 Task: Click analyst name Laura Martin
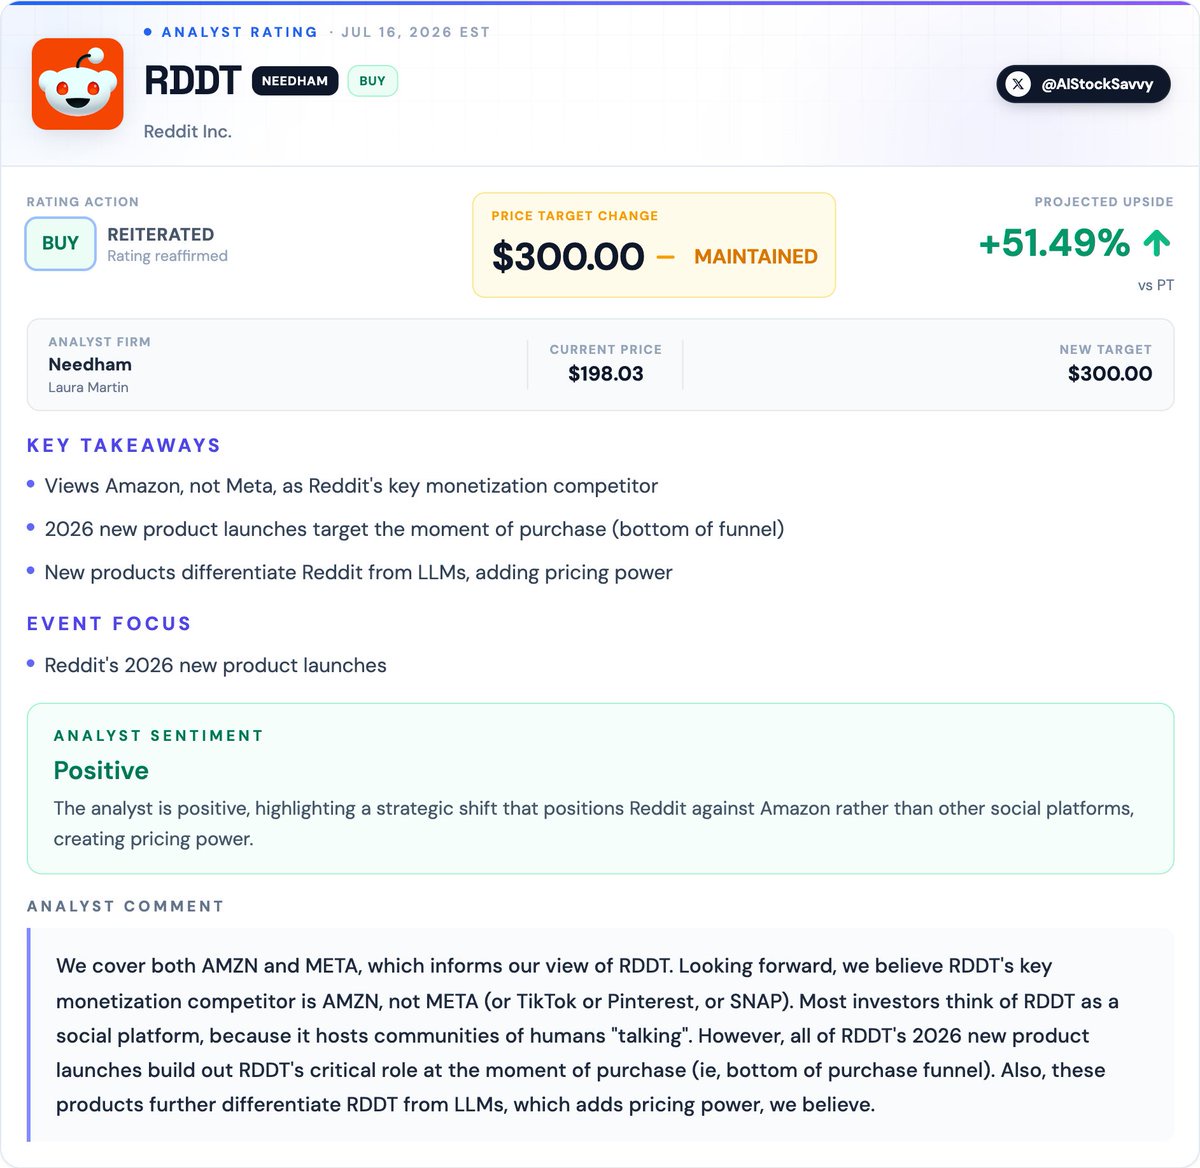[88, 387]
